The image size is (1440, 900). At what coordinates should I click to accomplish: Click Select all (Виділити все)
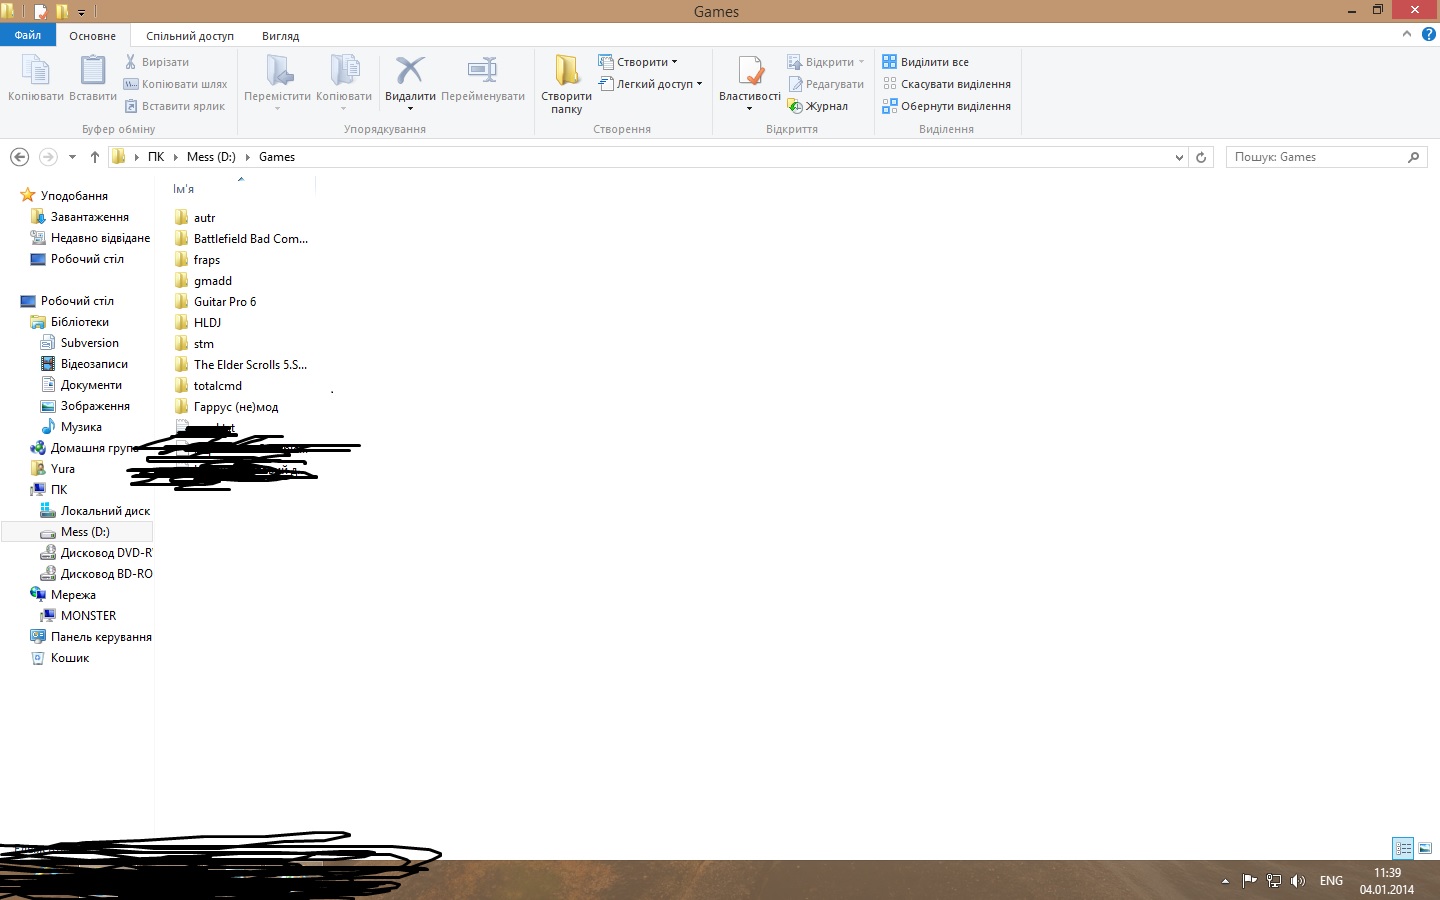926,62
